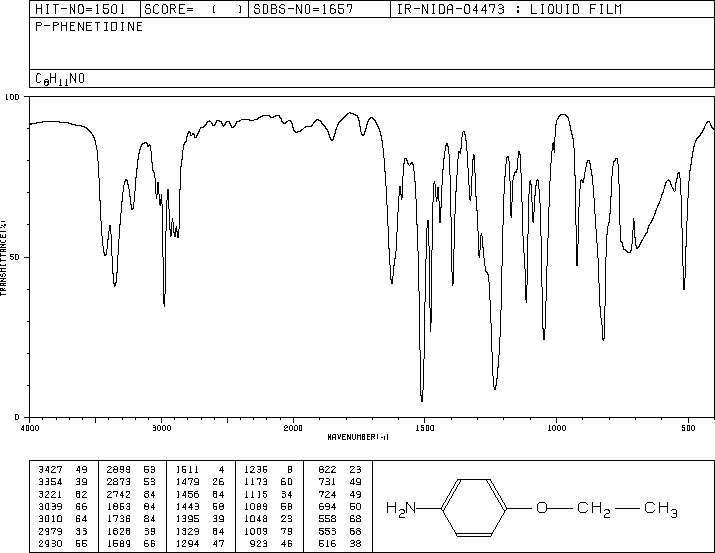Click the WAVENUMBER axis label
The image size is (715, 553).
[357, 437]
